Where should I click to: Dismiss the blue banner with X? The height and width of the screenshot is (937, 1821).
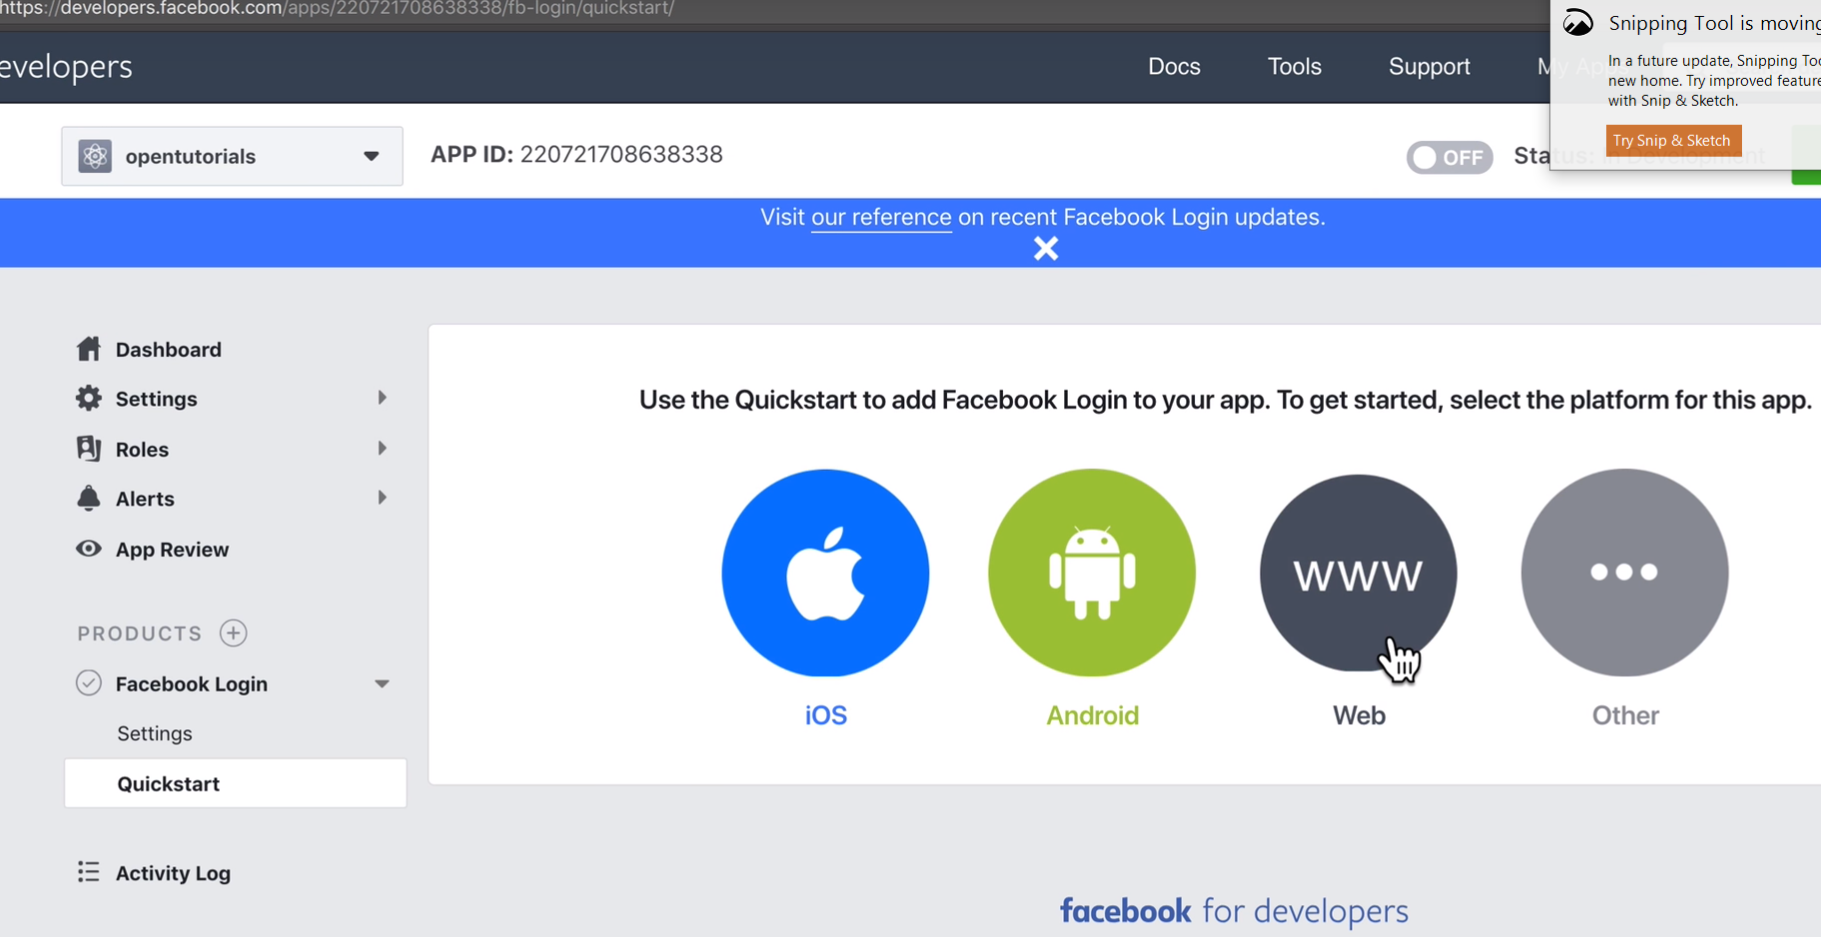click(x=1046, y=248)
